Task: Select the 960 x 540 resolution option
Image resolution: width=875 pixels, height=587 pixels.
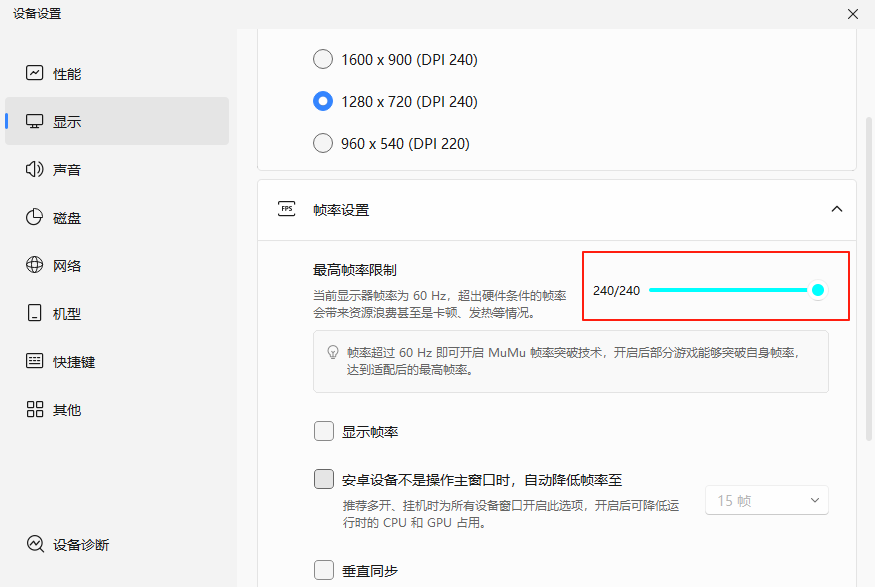Action: [323, 143]
